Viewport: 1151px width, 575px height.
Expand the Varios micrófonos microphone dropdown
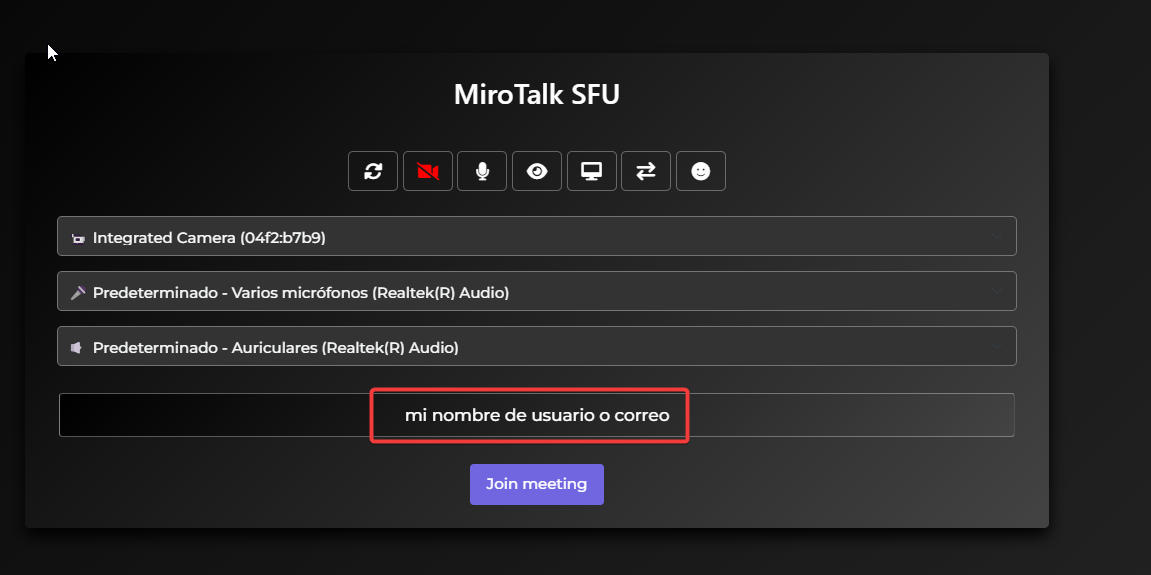pos(537,292)
